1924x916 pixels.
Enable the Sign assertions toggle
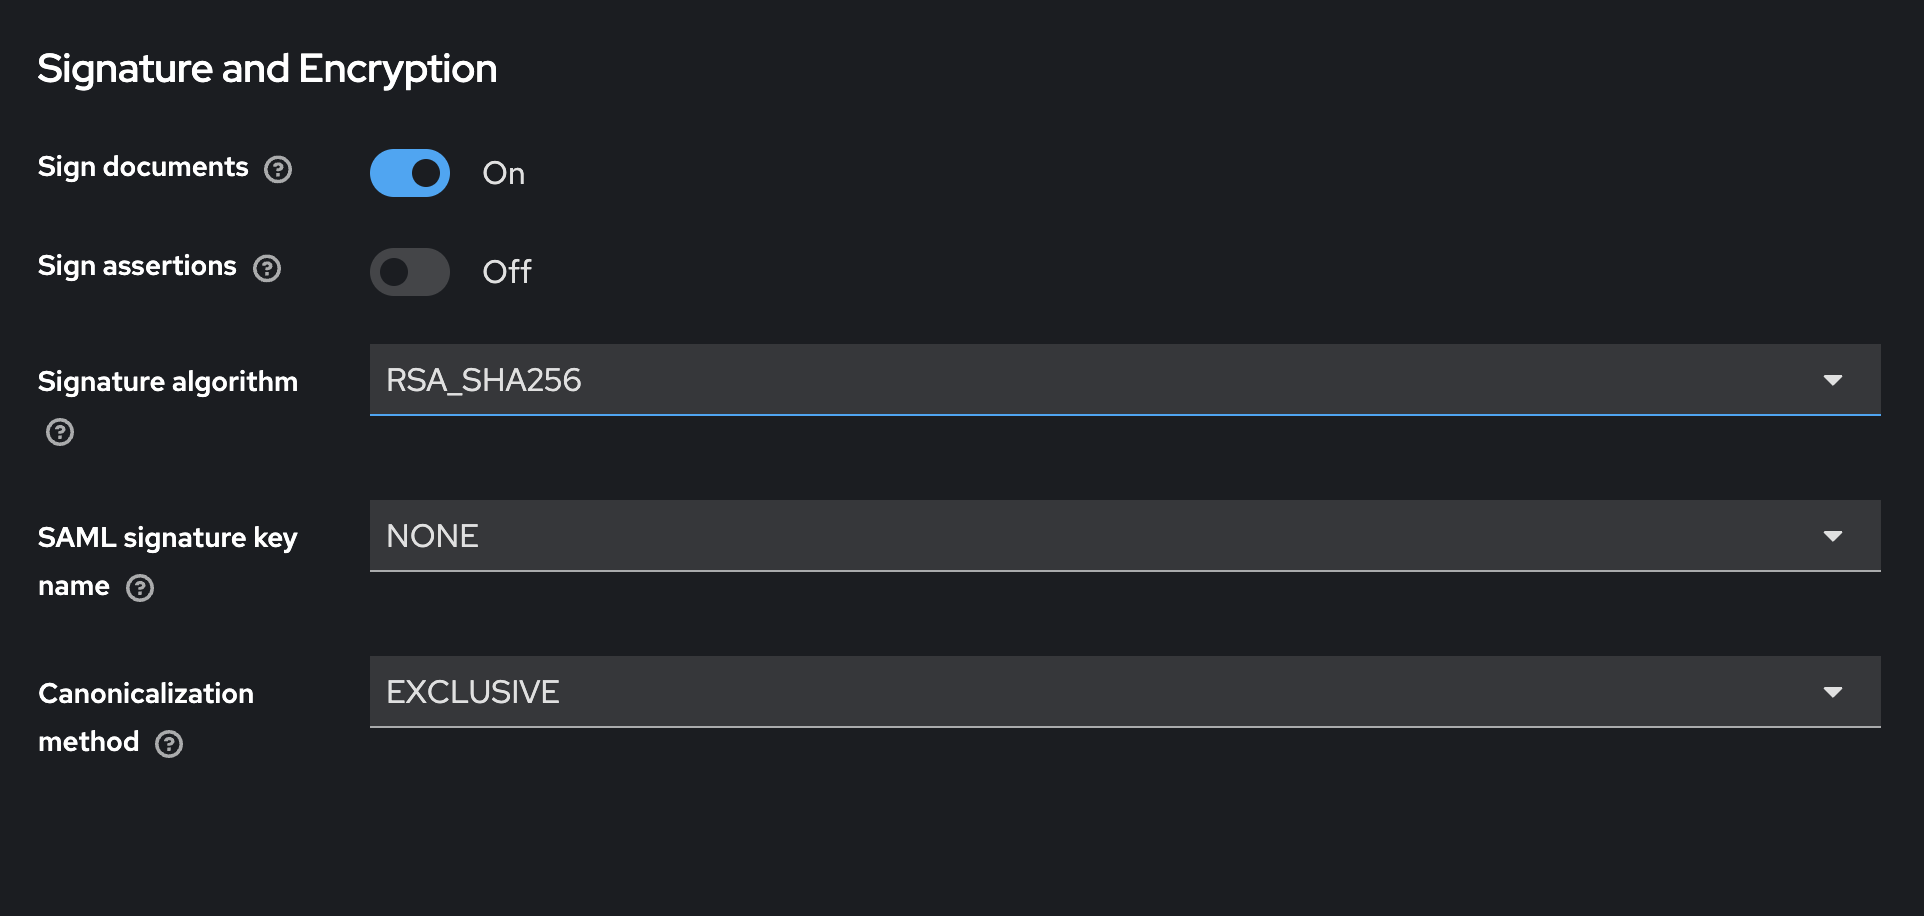[409, 271]
